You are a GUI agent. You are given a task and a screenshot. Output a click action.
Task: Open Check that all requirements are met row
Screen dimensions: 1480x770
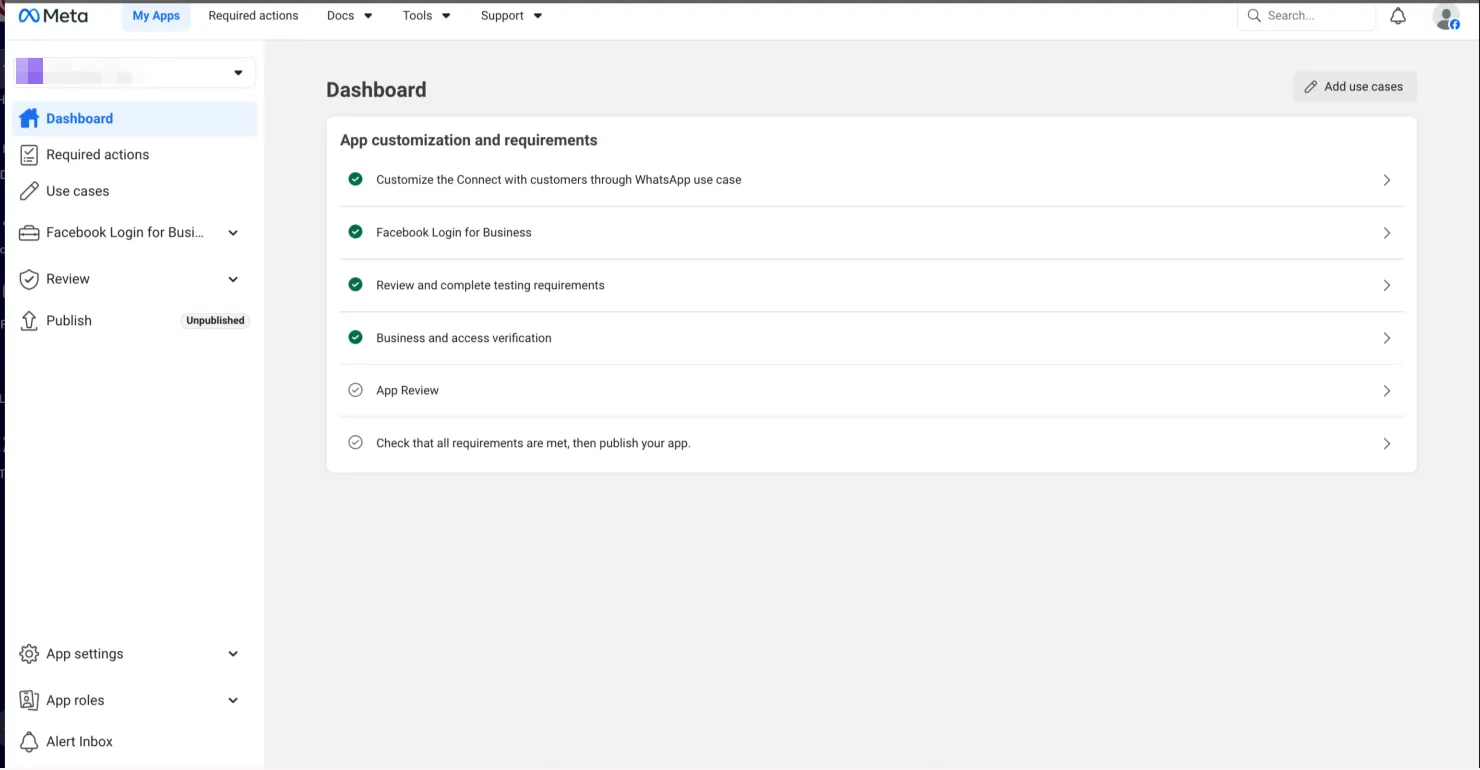click(x=871, y=443)
